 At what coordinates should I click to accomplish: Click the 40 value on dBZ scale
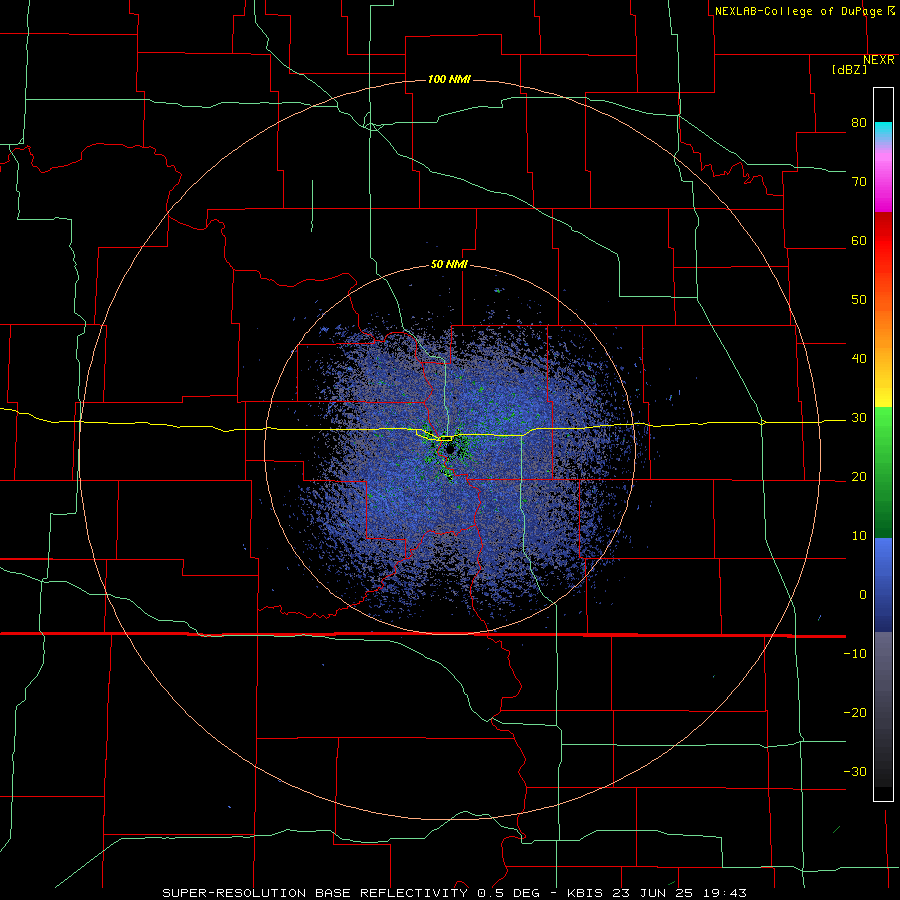859,359
